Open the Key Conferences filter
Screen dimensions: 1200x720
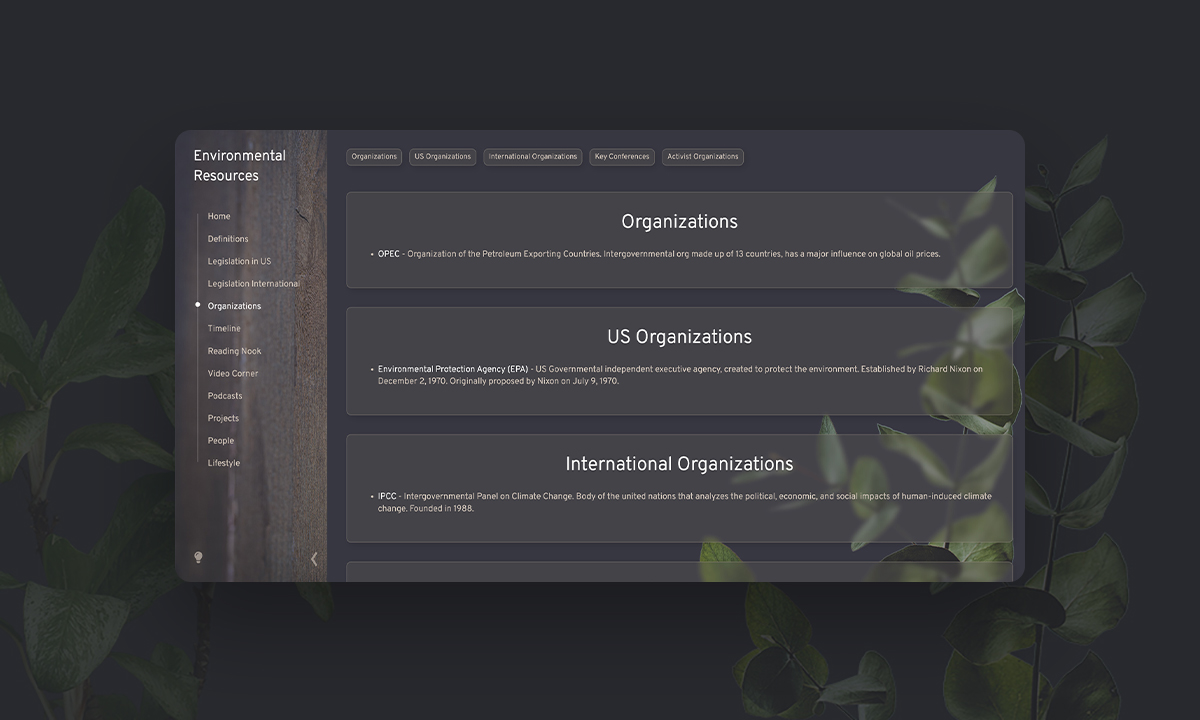pyautogui.click(x=621, y=156)
